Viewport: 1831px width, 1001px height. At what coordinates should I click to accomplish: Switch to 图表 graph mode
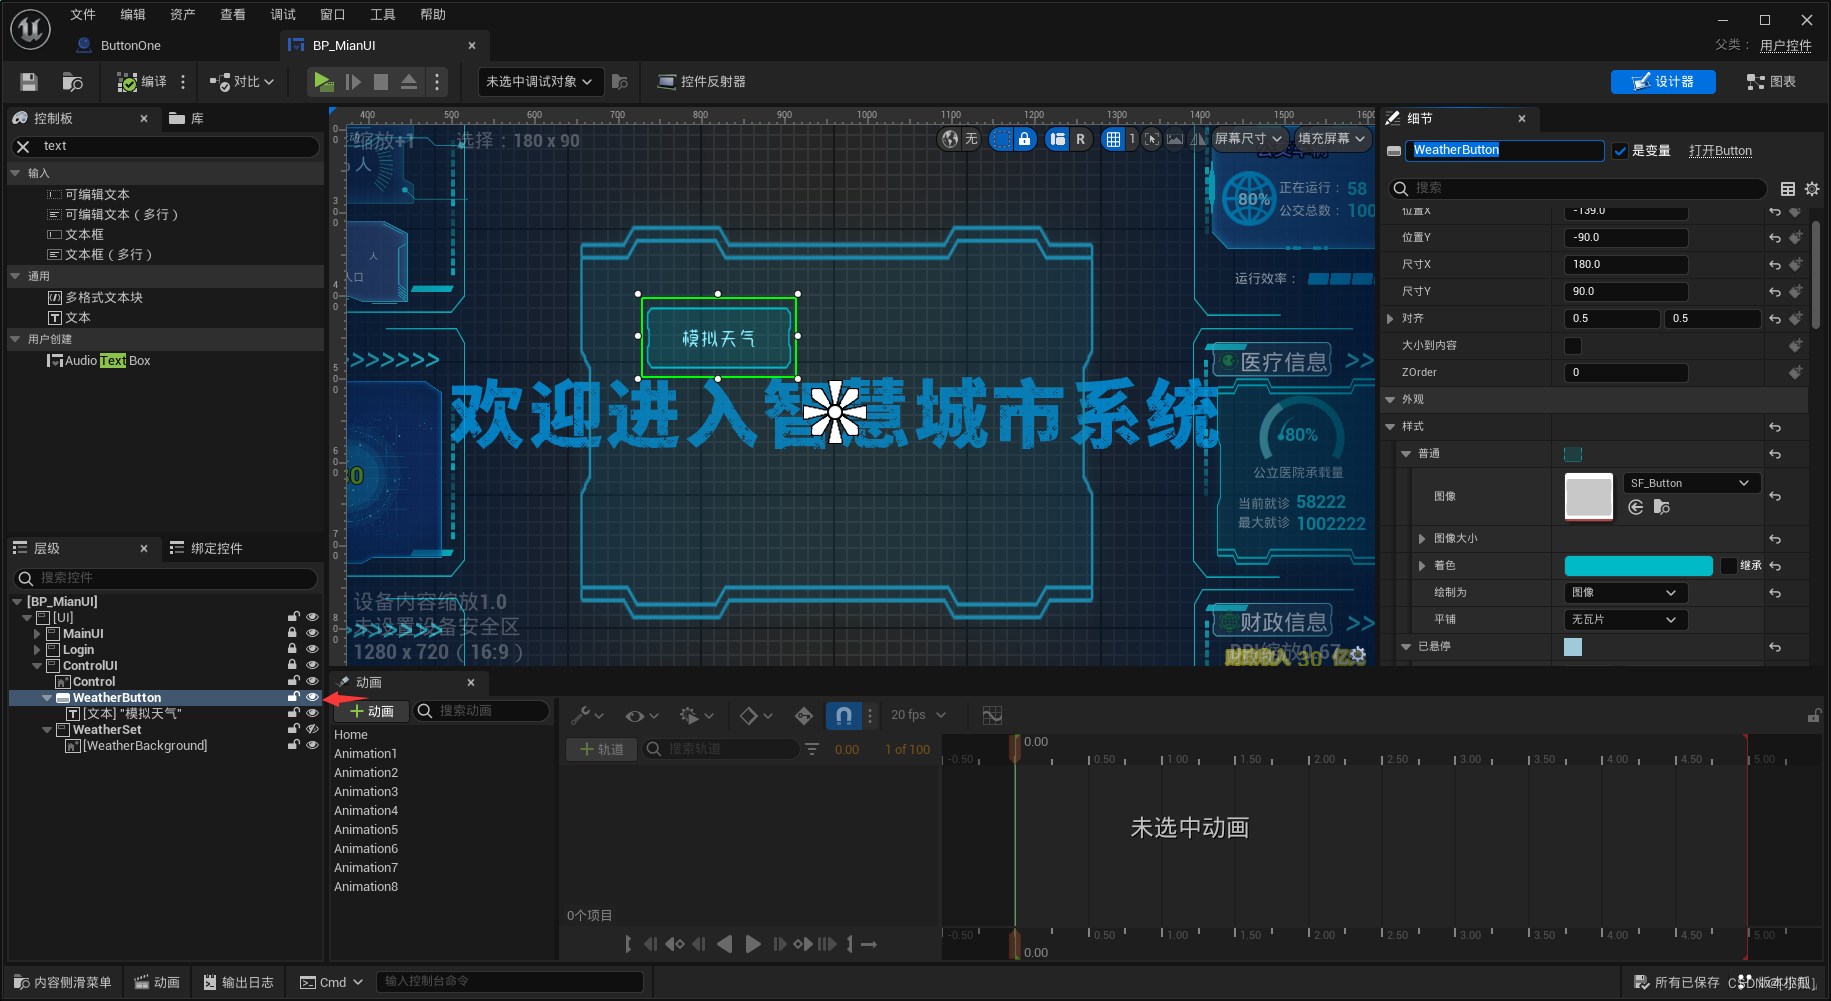pyautogui.click(x=1772, y=82)
